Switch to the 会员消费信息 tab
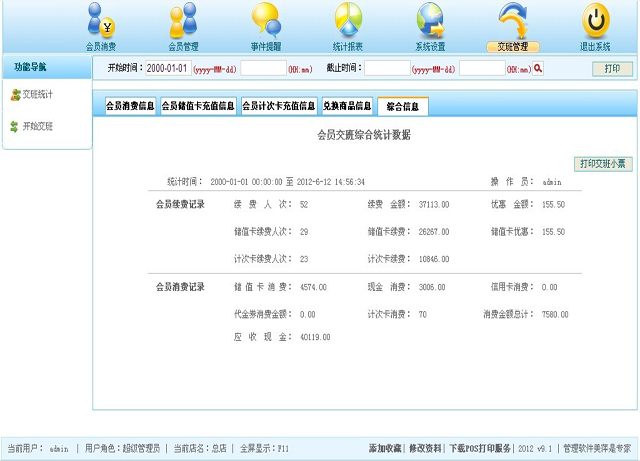Viewport: 640px width, 461px height. 130,106
